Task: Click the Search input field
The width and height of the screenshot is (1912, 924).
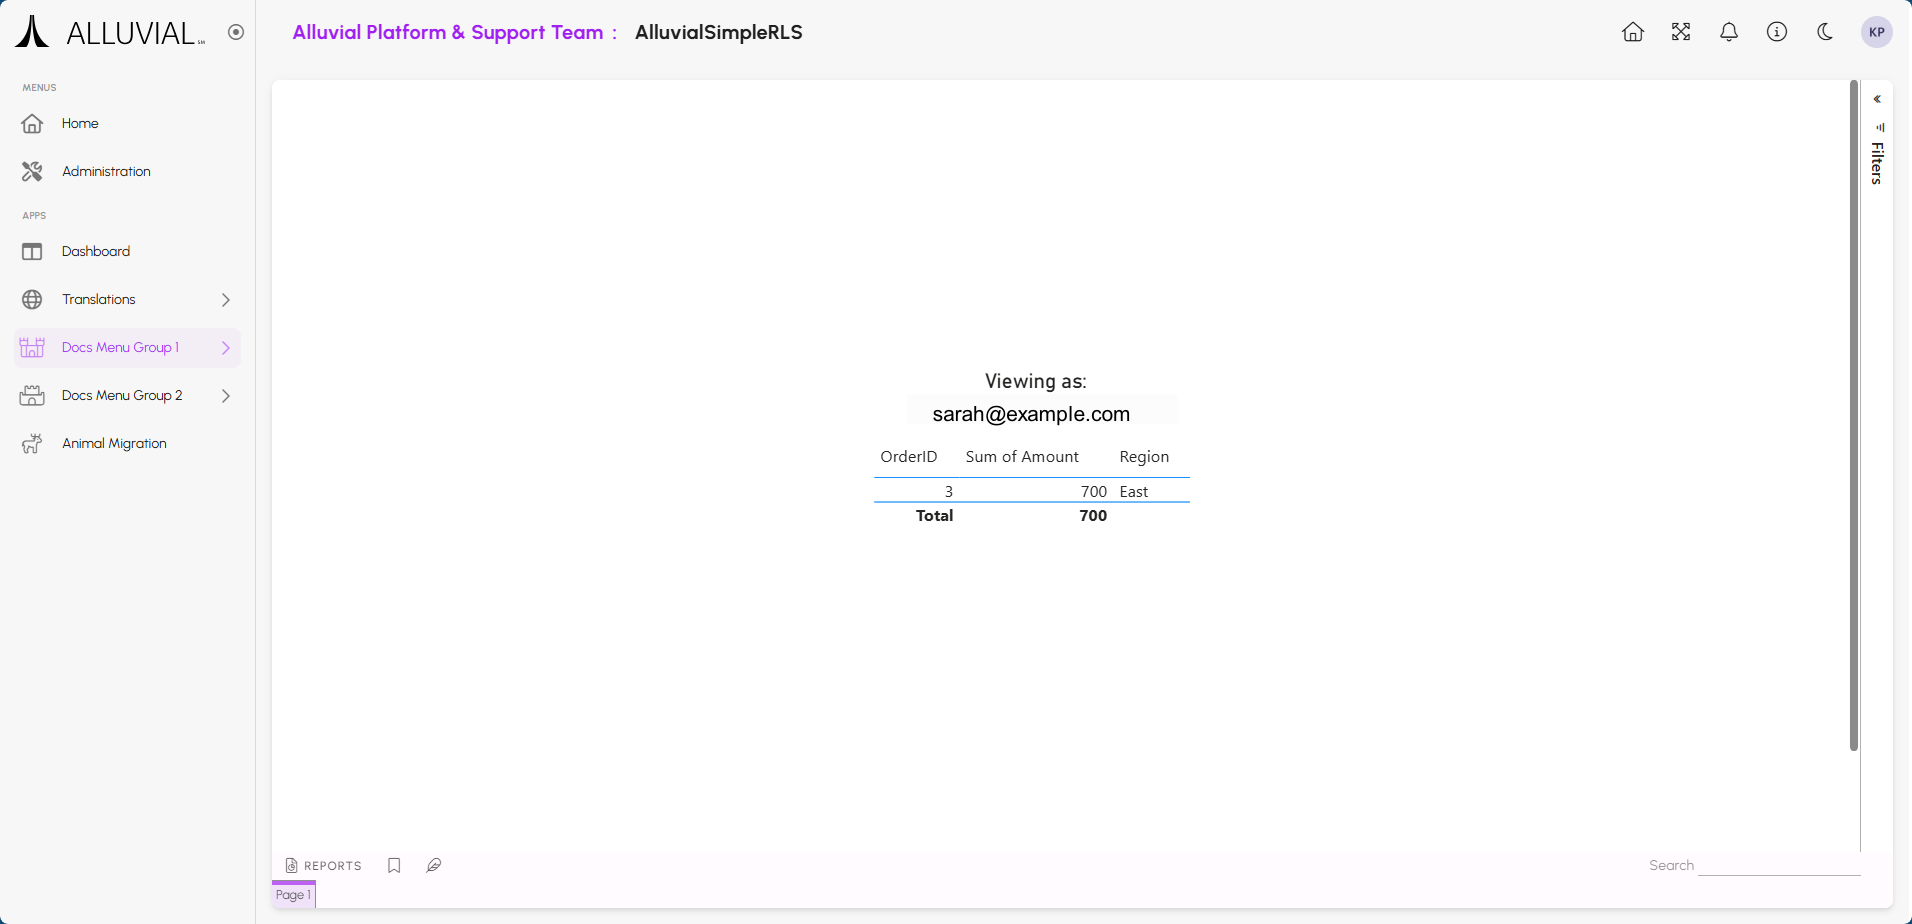Action: pyautogui.click(x=1779, y=866)
